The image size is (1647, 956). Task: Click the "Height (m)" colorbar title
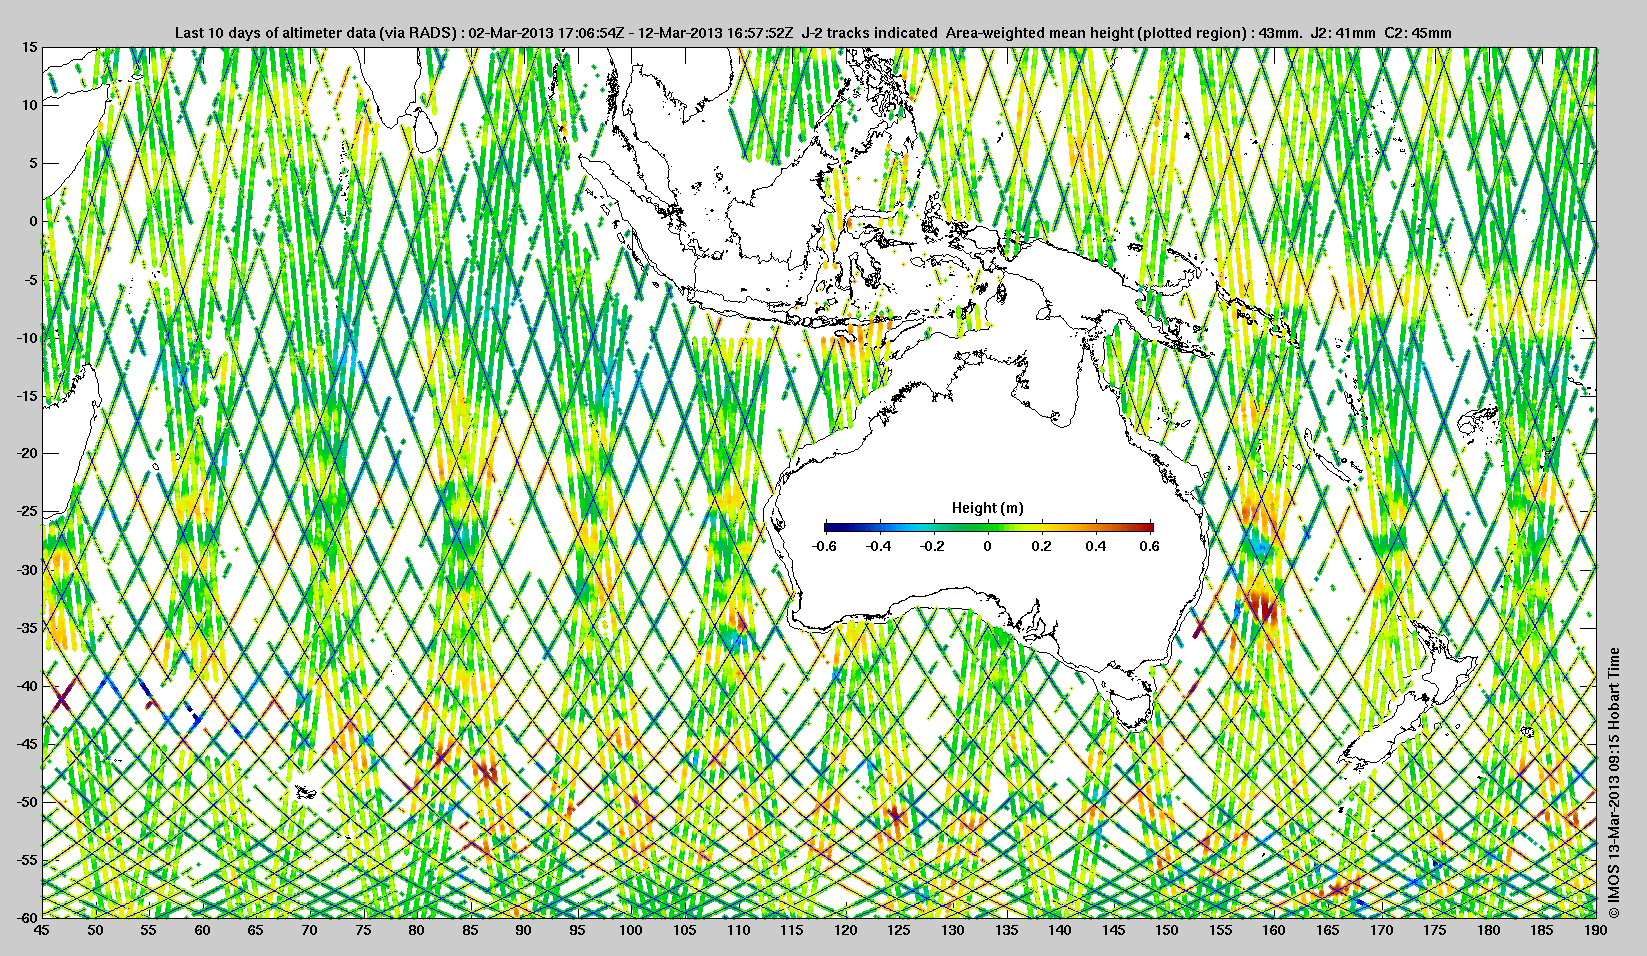click(x=988, y=508)
